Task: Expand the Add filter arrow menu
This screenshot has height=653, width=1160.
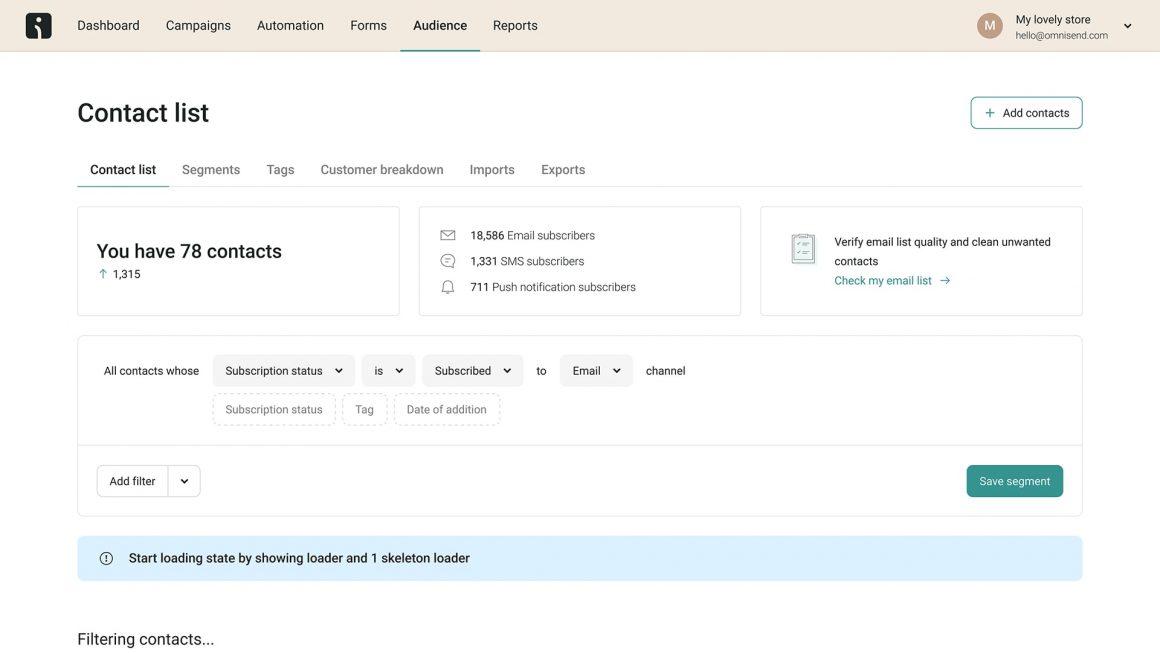Action: pos(184,481)
